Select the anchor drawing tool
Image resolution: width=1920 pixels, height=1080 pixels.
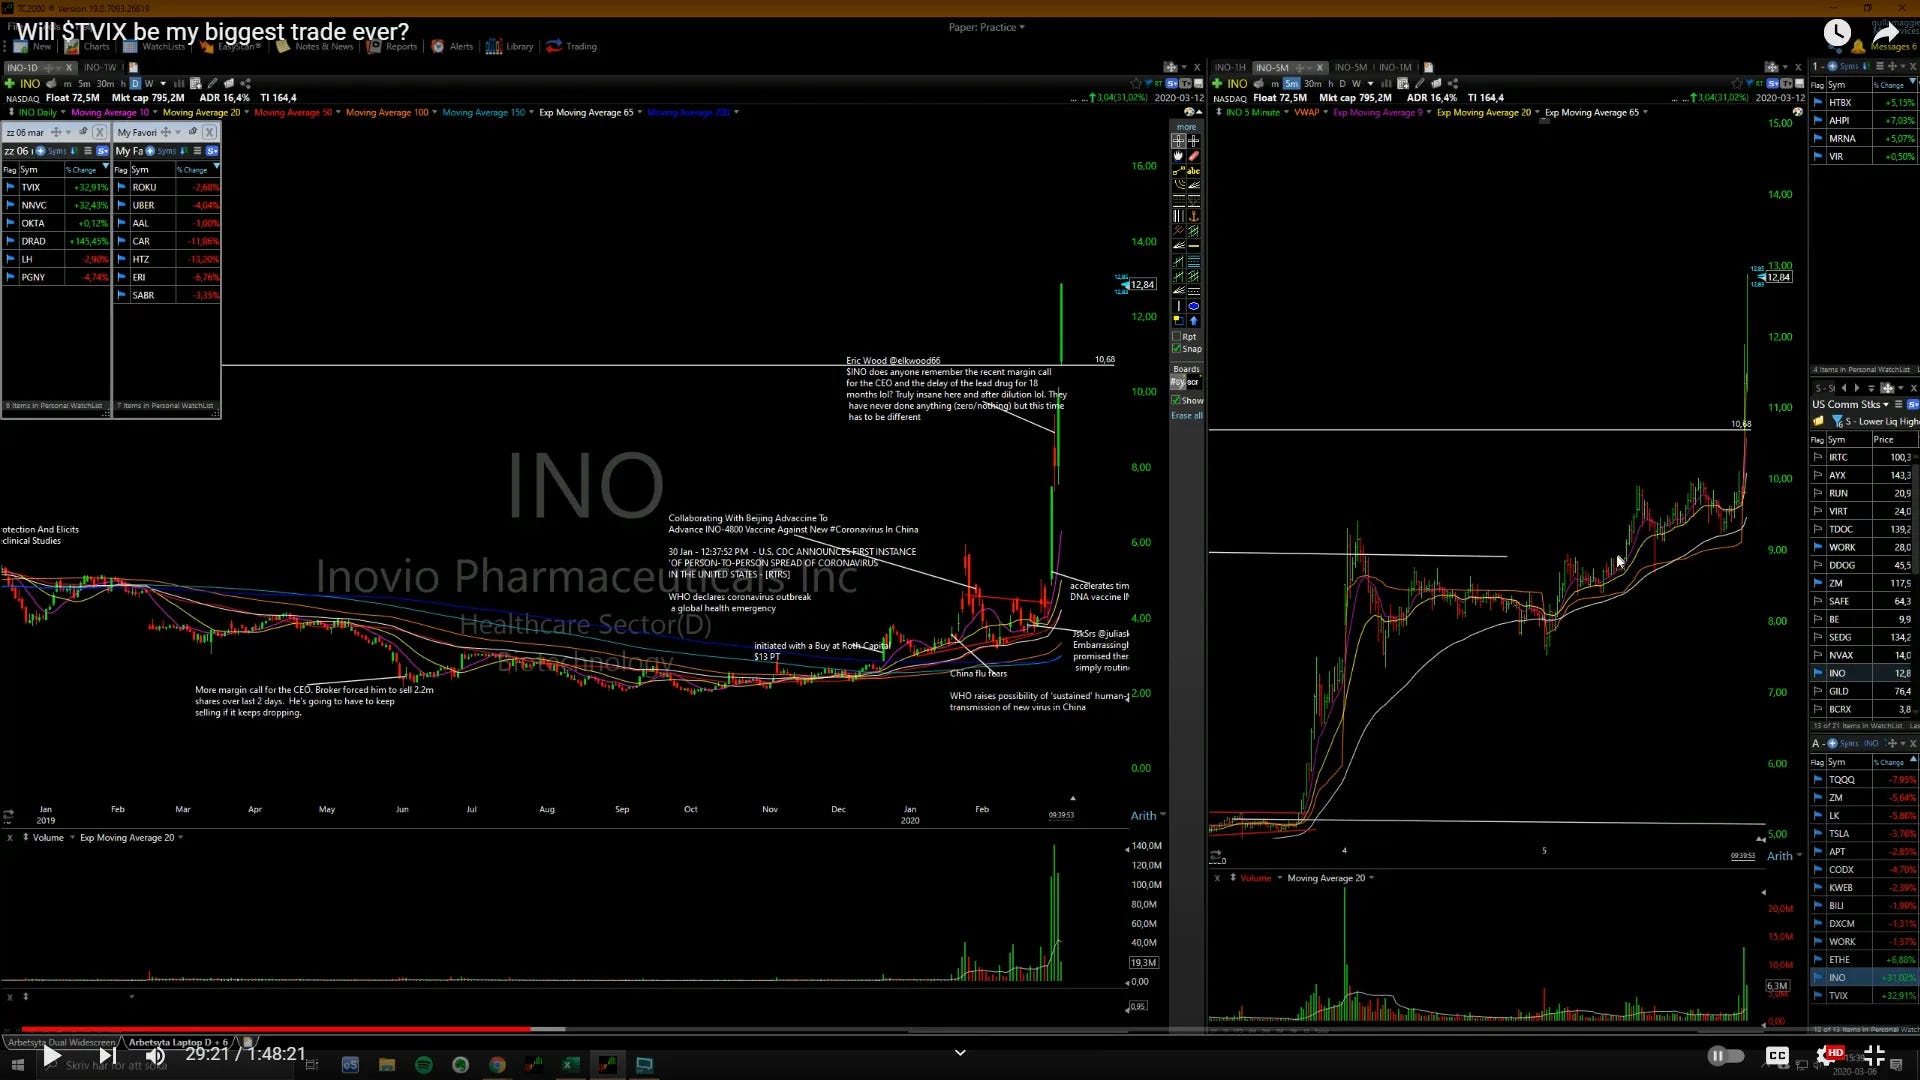pos(1193,216)
